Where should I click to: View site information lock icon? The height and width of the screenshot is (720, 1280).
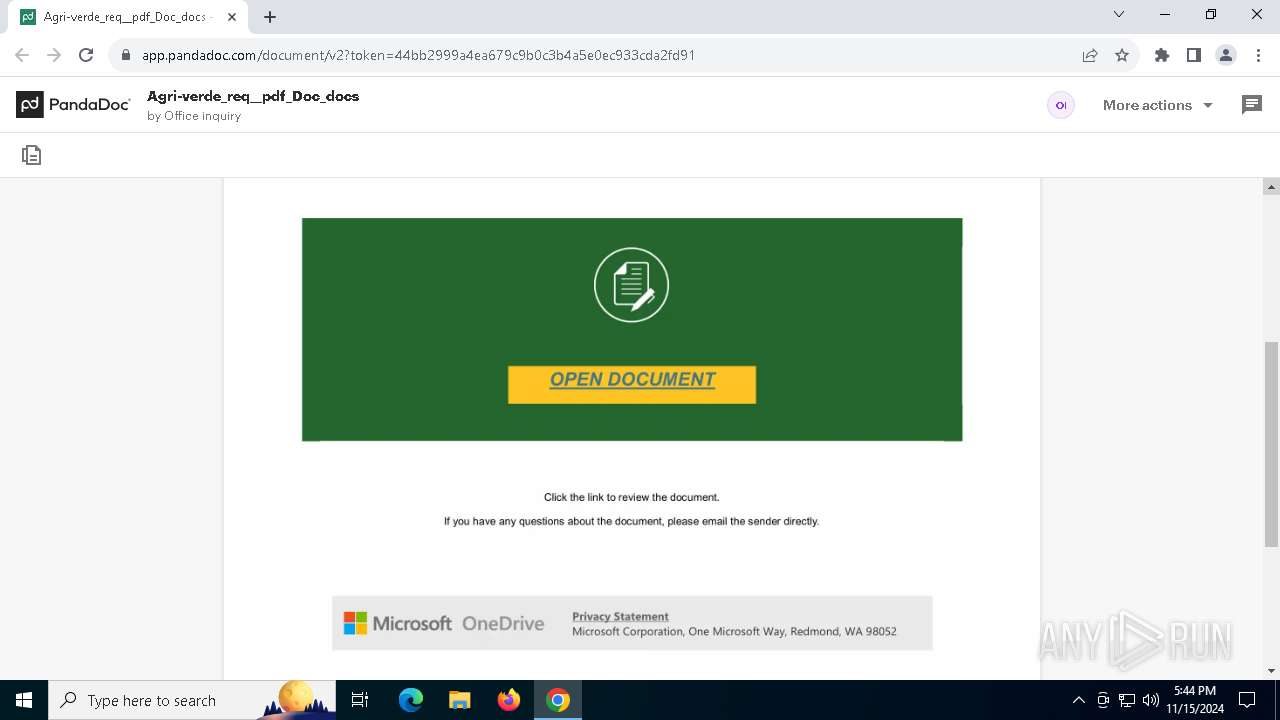[x=125, y=55]
